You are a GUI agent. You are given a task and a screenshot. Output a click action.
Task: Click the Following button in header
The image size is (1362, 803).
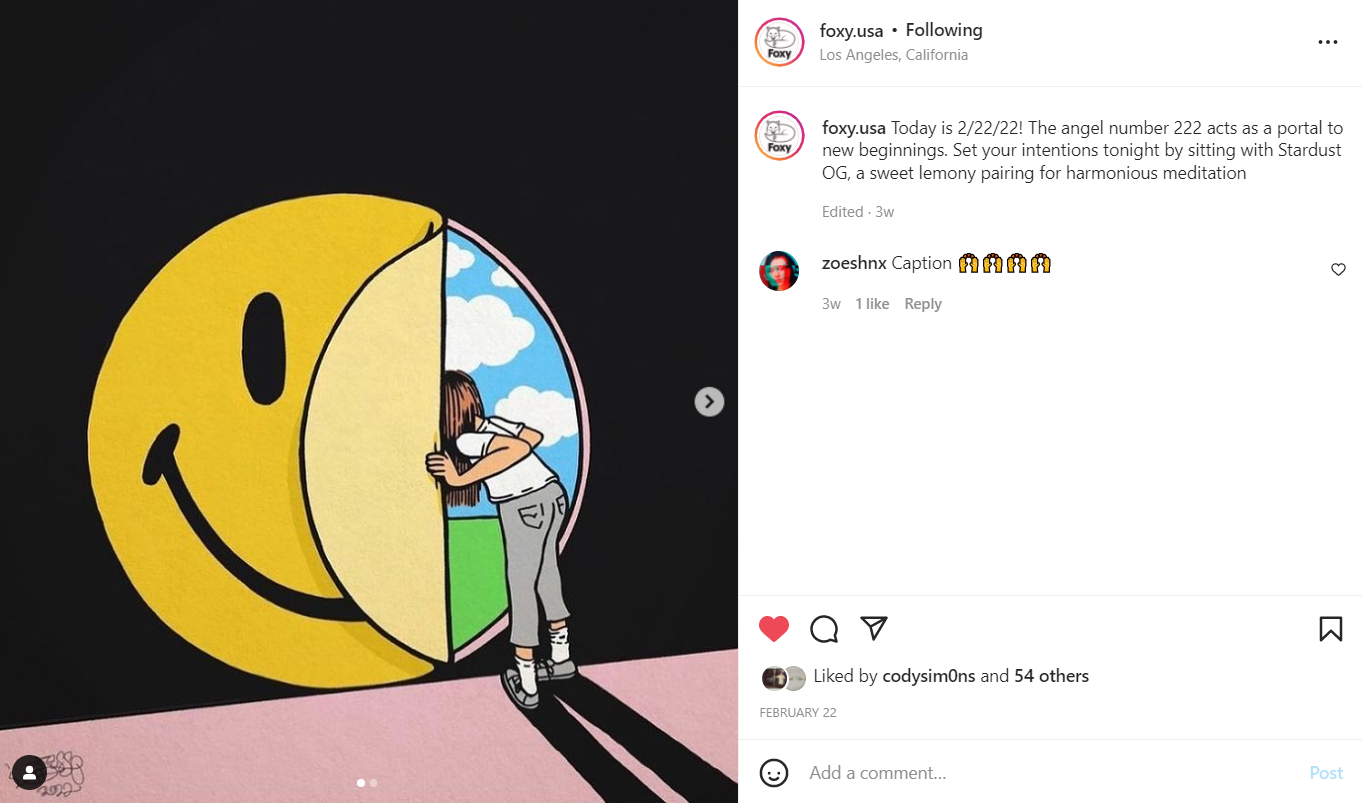click(944, 30)
